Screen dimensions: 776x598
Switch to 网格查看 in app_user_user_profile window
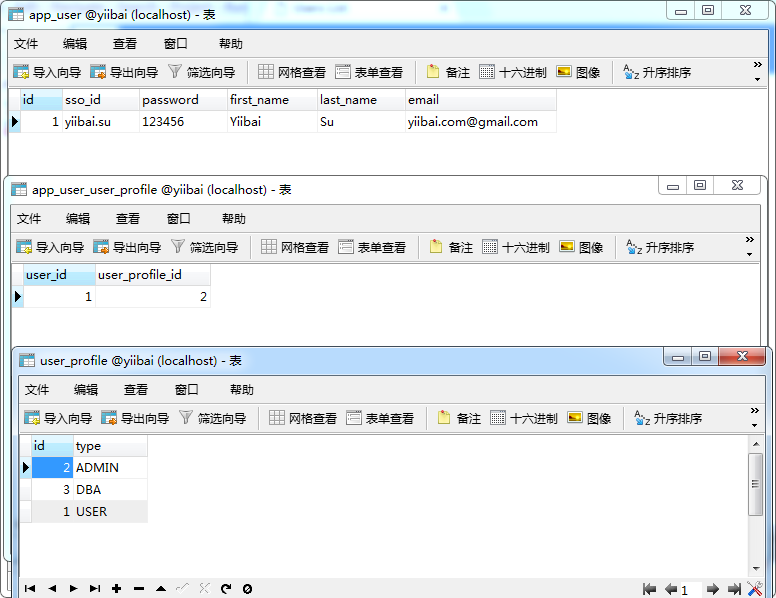(295, 247)
